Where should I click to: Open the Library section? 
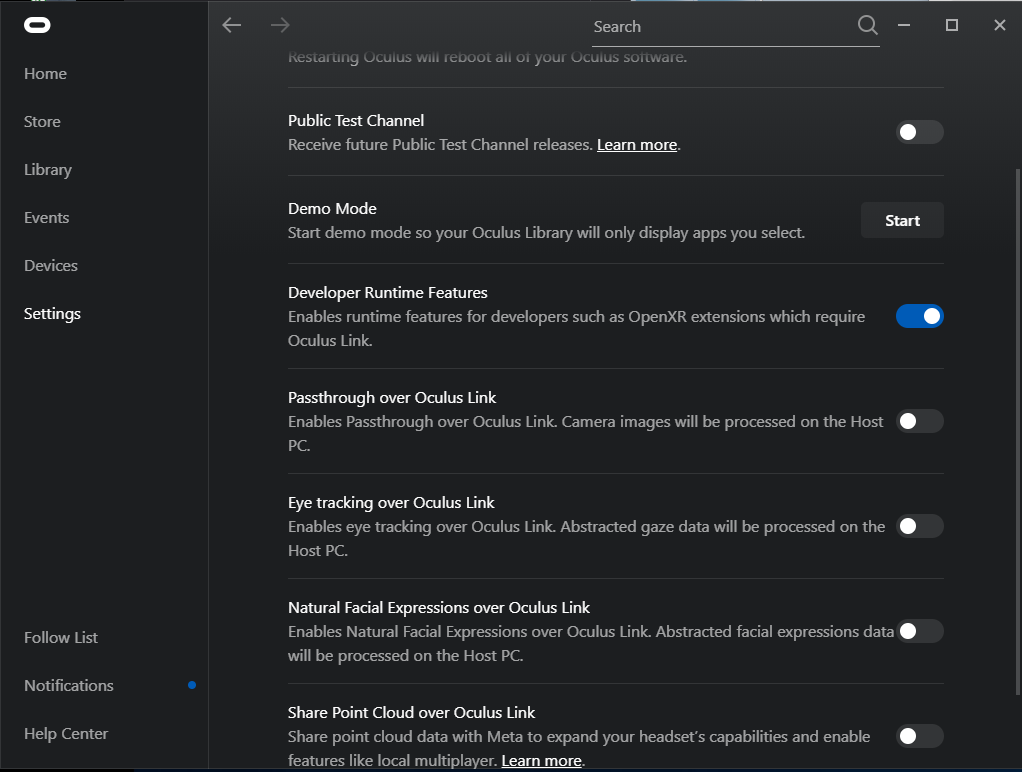pos(48,170)
